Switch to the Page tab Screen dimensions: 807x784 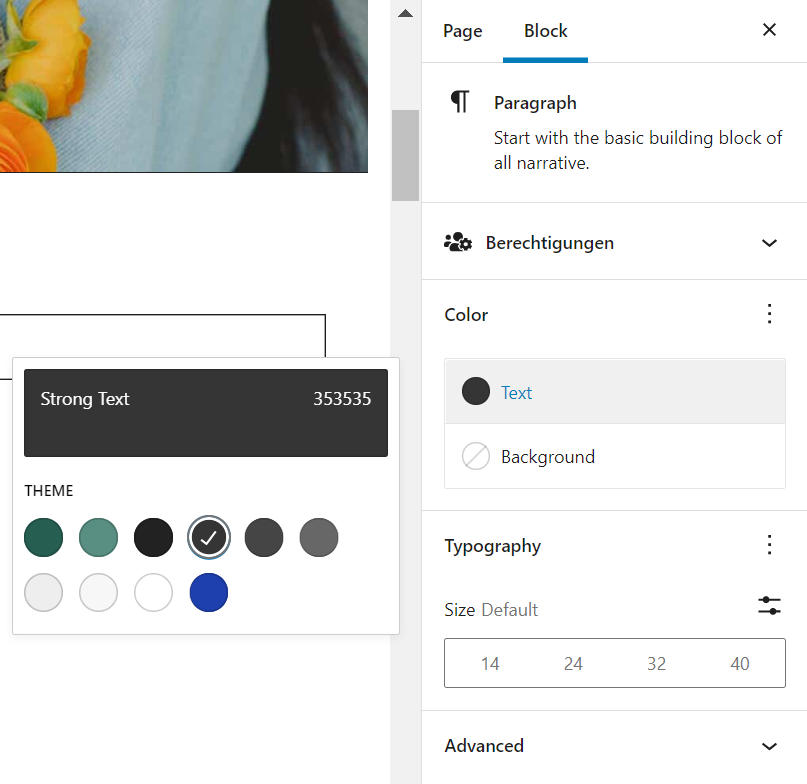click(x=462, y=31)
